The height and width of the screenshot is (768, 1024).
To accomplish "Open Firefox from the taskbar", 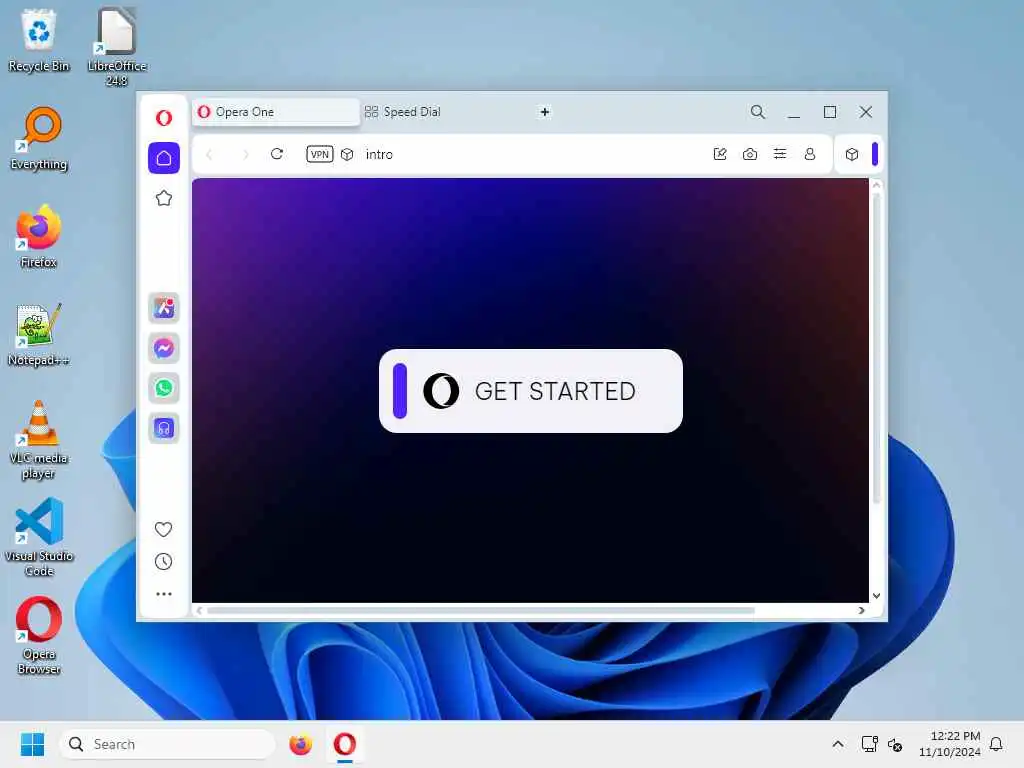I will (x=300, y=744).
